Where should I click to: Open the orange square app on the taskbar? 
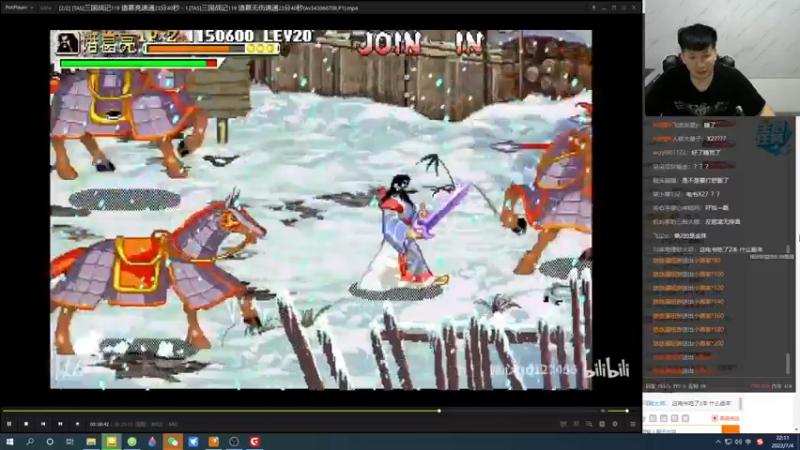214,442
